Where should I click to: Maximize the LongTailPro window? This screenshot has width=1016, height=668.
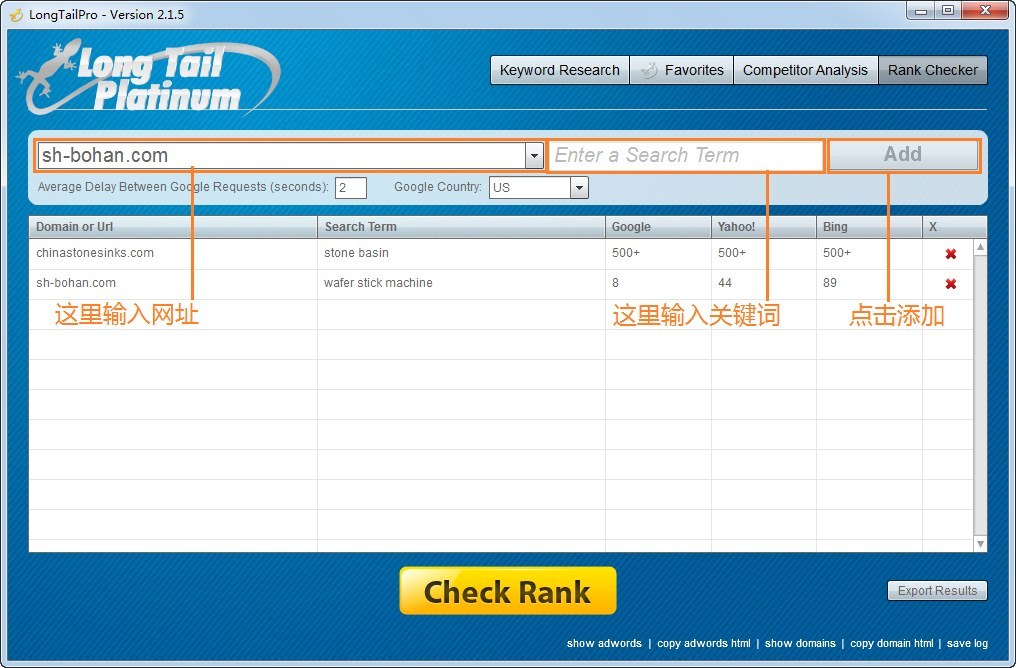[948, 11]
